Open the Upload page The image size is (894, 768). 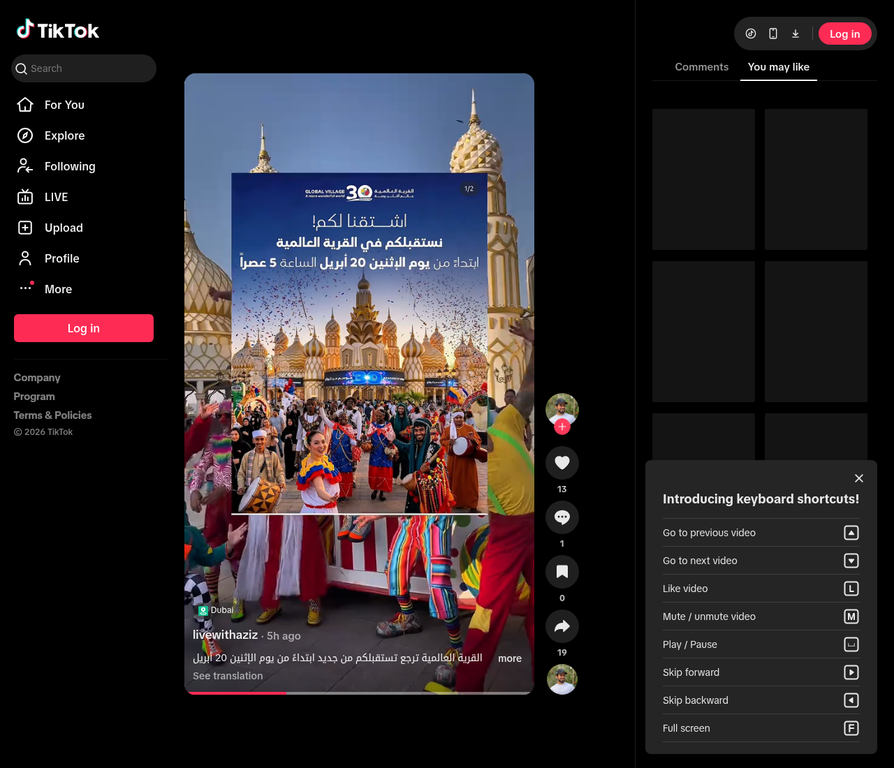point(62,227)
